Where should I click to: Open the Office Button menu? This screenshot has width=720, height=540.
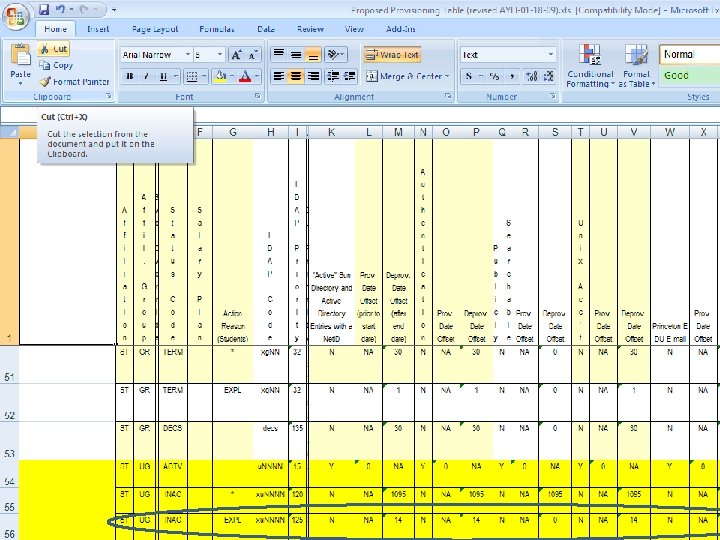pos(16,16)
